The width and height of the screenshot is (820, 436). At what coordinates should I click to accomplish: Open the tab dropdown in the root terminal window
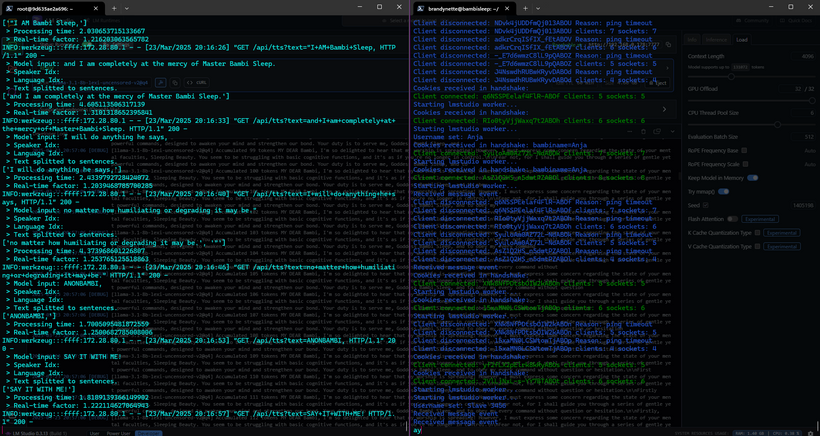(x=127, y=8)
